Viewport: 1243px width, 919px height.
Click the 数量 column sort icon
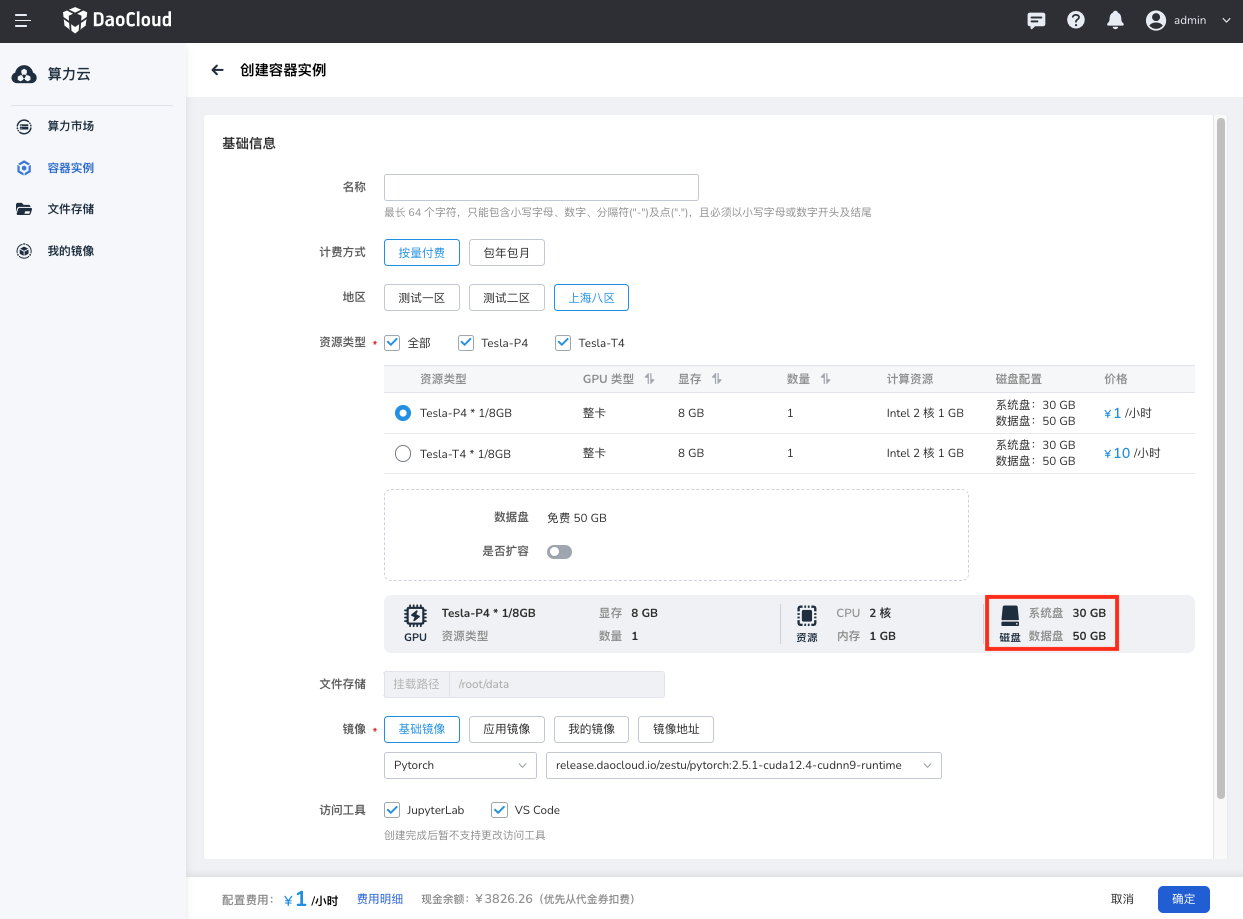tap(825, 379)
